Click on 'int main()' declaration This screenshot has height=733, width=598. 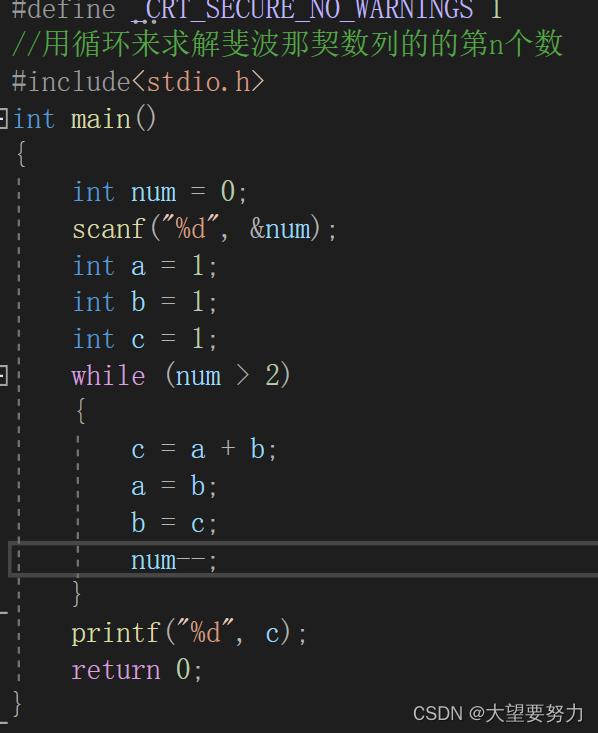tap(84, 119)
